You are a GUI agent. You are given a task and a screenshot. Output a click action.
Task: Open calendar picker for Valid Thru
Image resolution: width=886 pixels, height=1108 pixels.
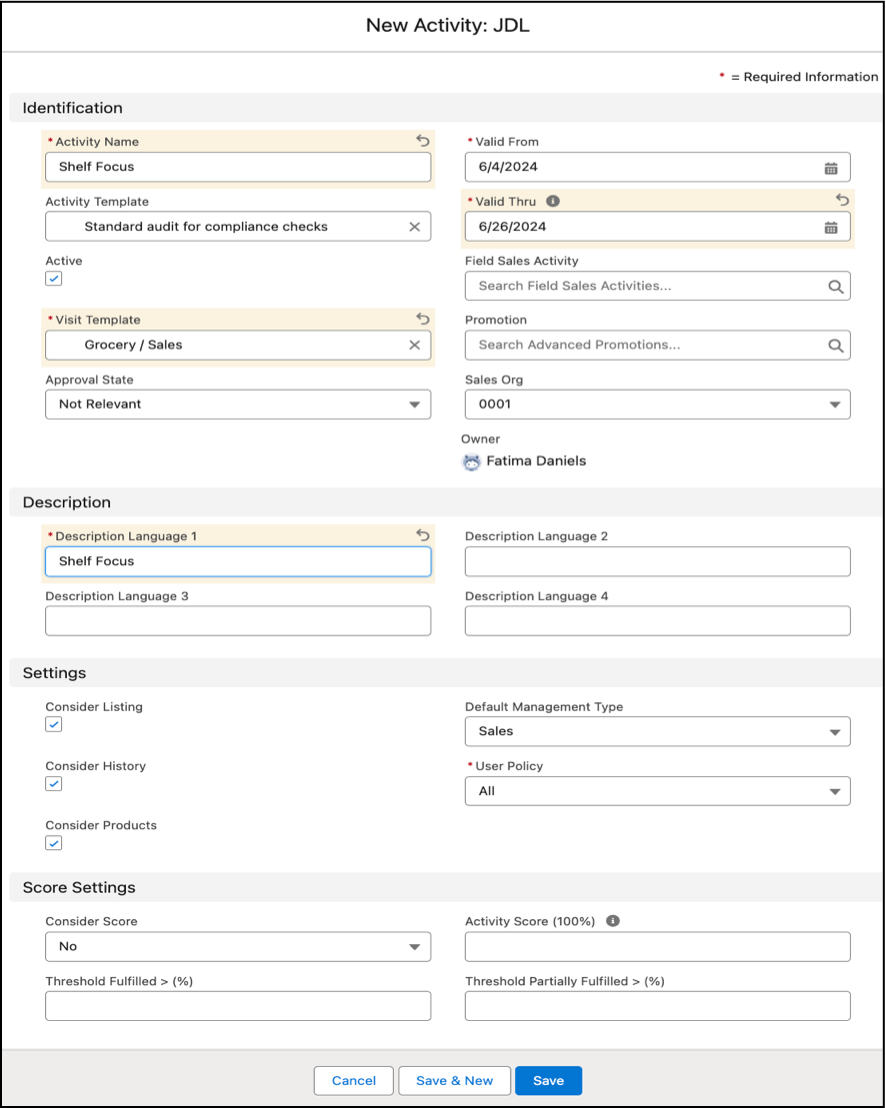pos(831,228)
